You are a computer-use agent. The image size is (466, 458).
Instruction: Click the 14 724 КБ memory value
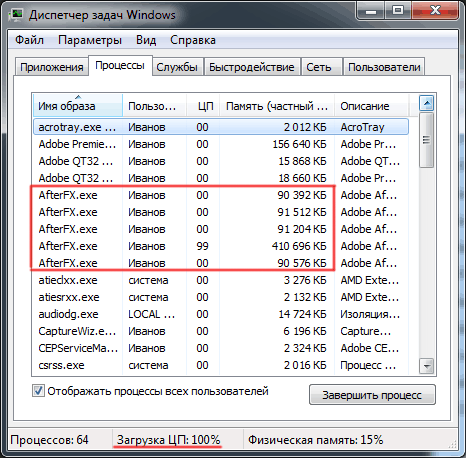(302, 314)
